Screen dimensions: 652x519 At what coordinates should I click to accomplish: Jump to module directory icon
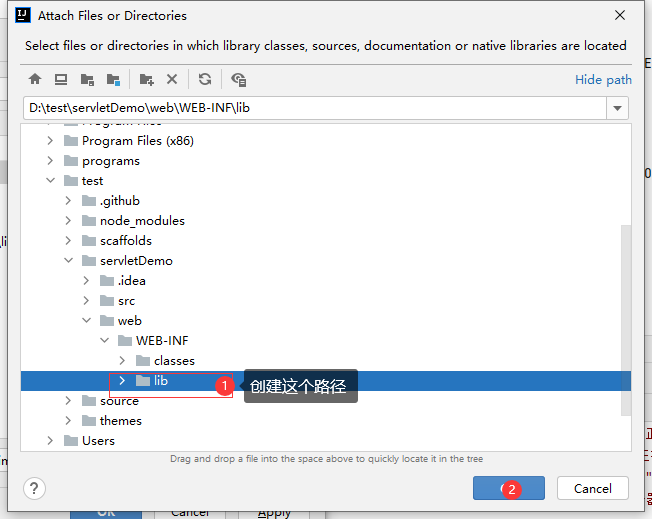click(x=113, y=79)
